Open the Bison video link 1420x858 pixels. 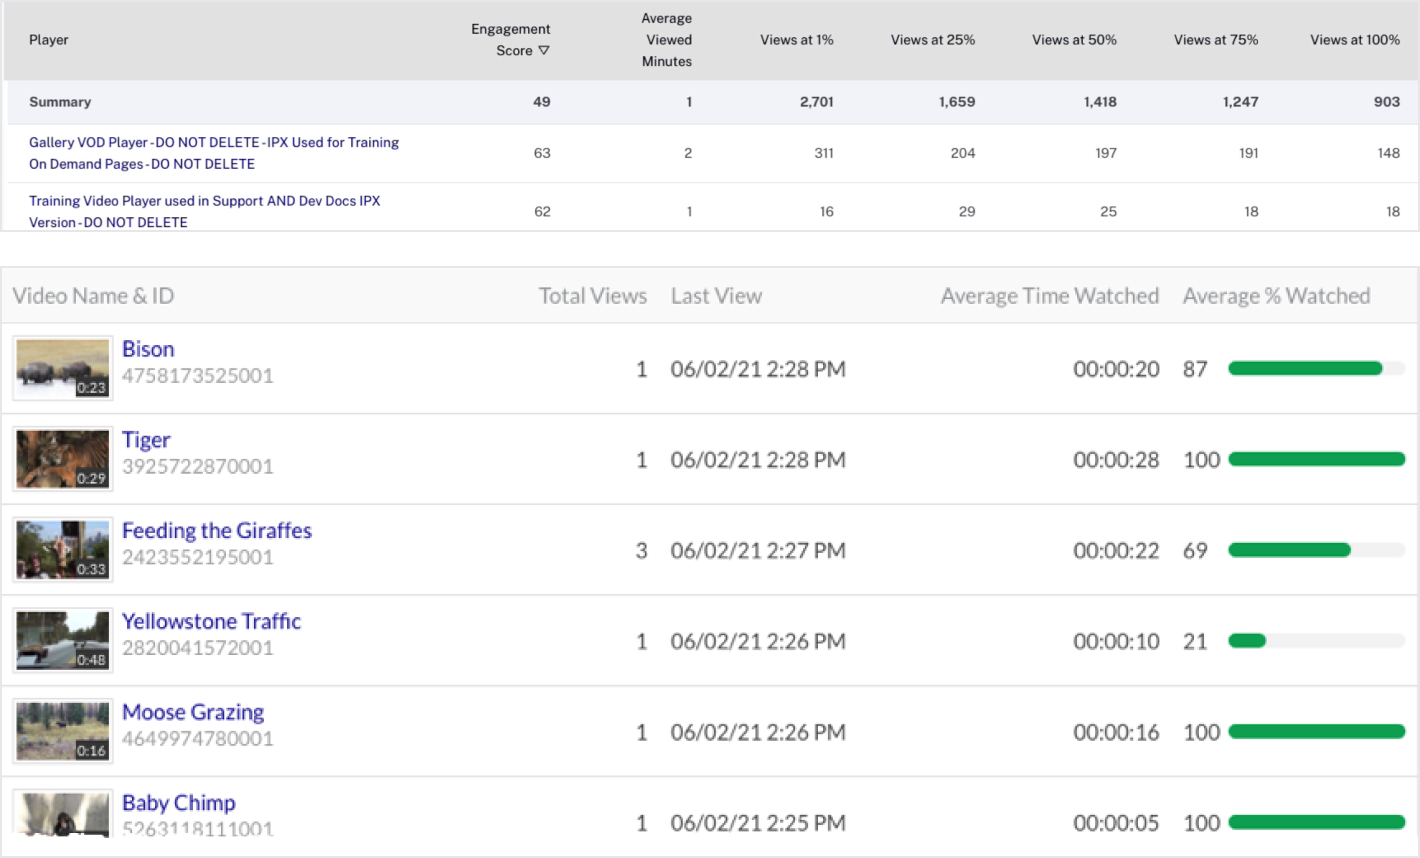(x=148, y=349)
